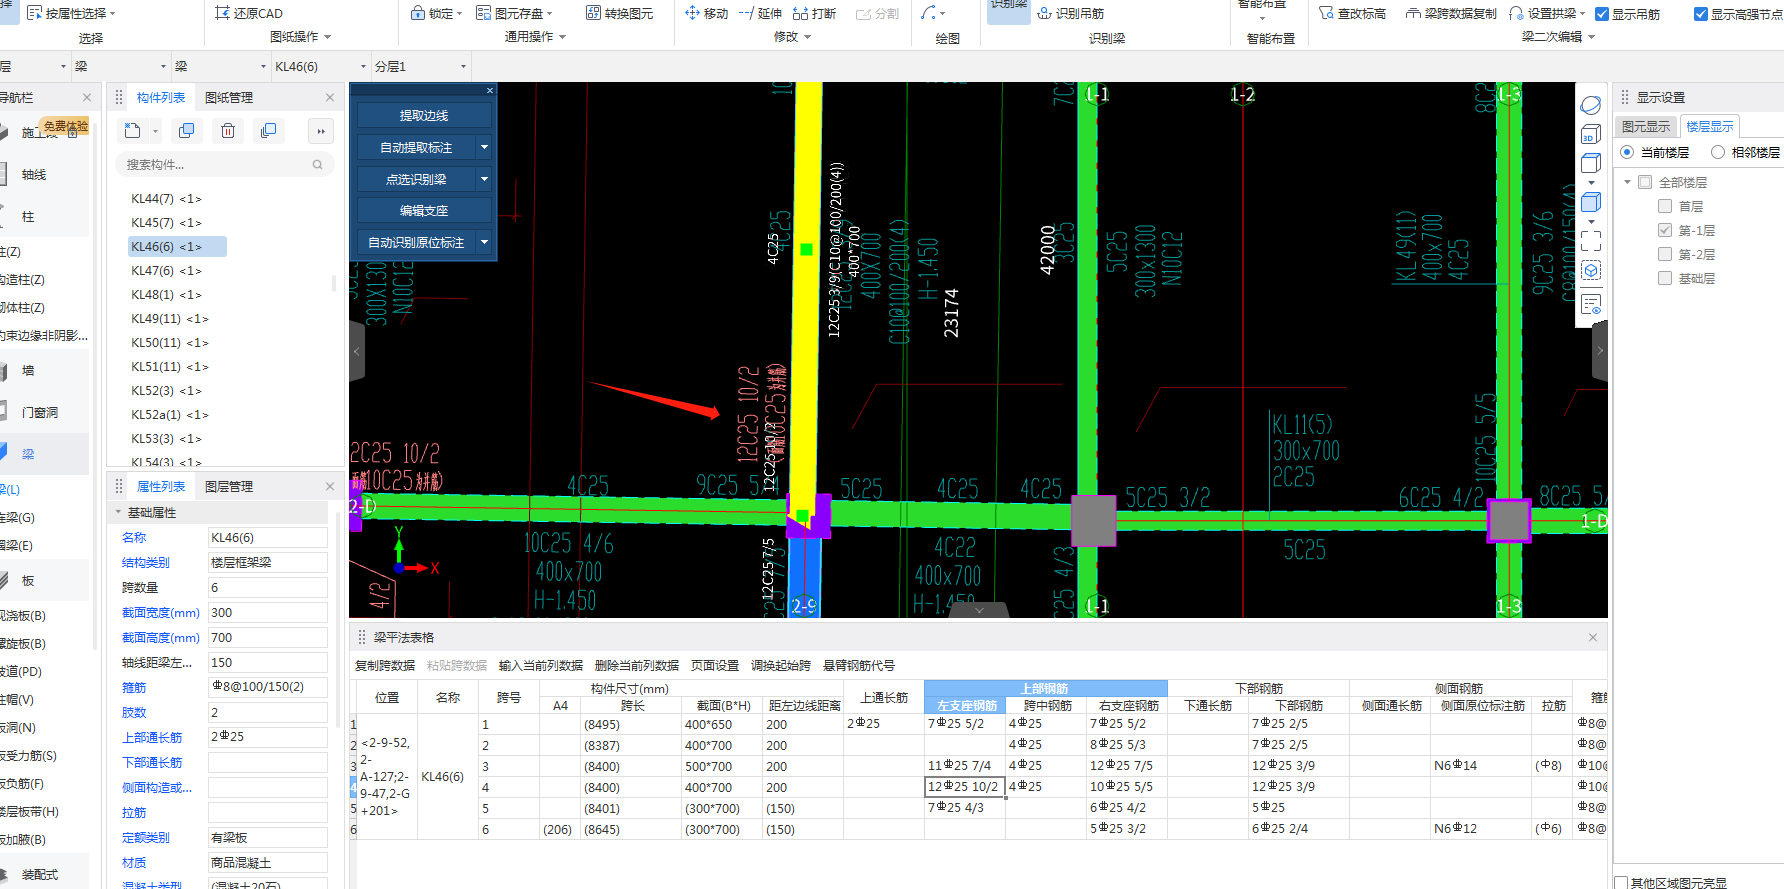Select the 当前楼层 radio button
The width and height of the screenshot is (1784, 889).
(1627, 152)
